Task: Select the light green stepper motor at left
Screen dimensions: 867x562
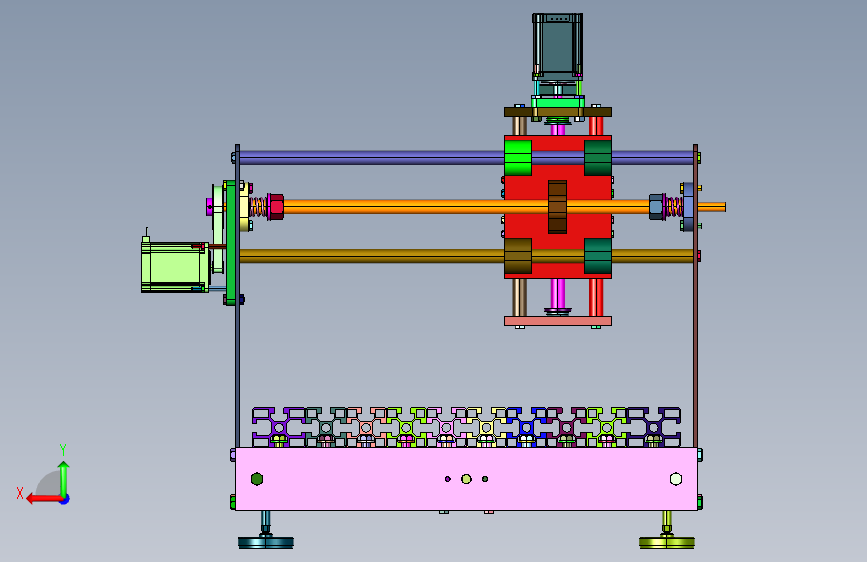Action: click(x=175, y=267)
